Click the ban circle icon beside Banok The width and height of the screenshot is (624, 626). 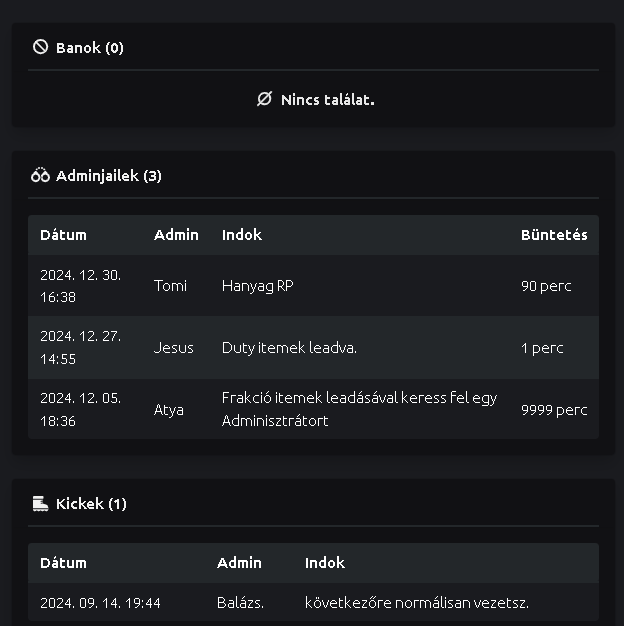click(40, 47)
